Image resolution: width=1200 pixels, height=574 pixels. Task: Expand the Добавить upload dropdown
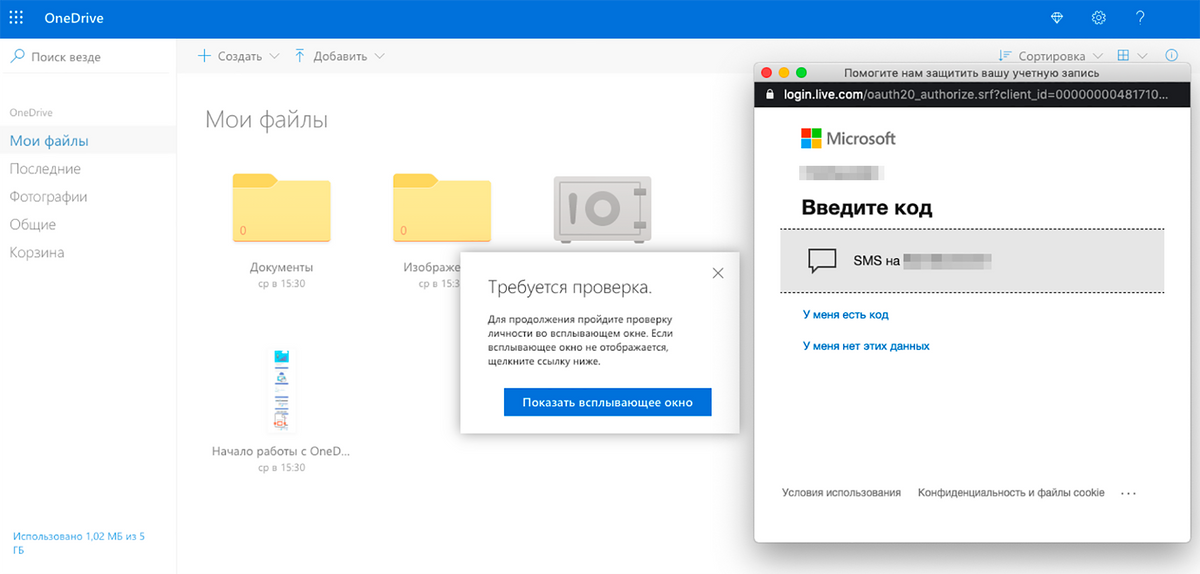click(339, 56)
